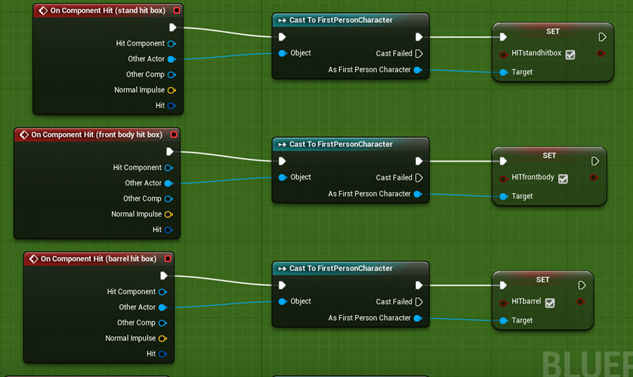Click red delegate pin on barrel hit box event

168,259
